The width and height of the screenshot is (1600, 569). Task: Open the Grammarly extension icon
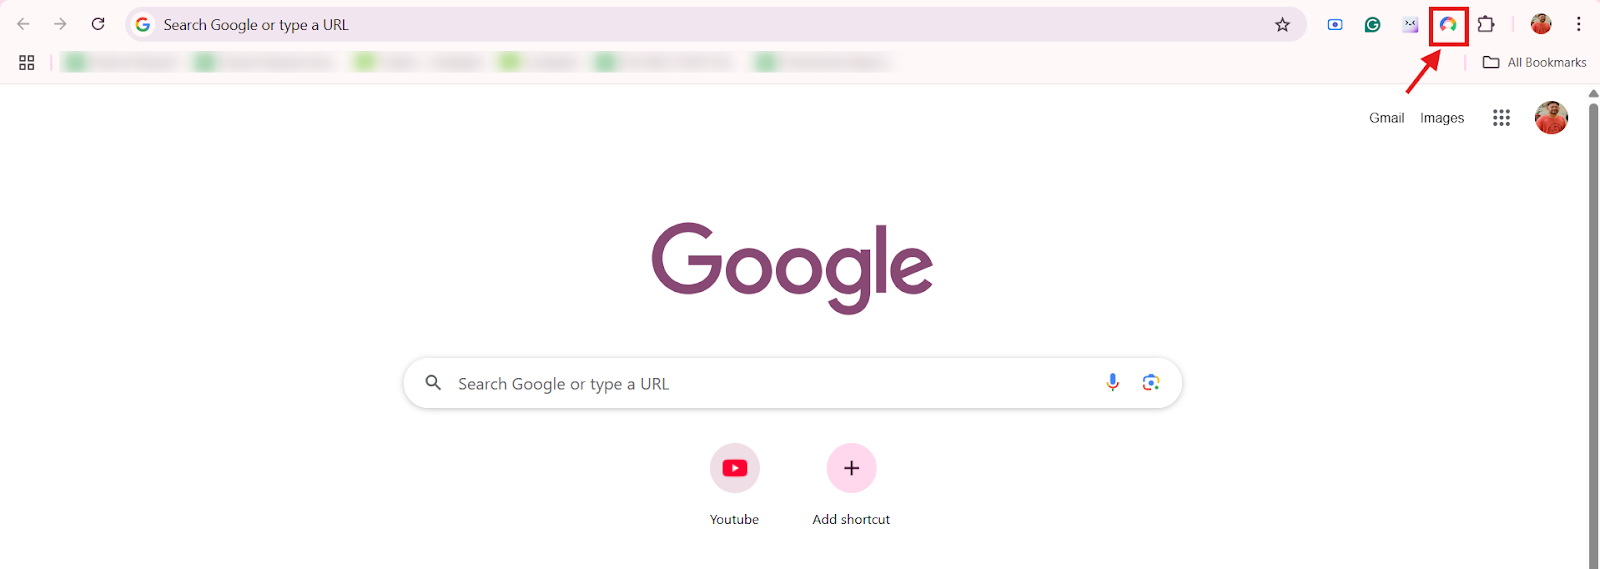pos(1372,25)
